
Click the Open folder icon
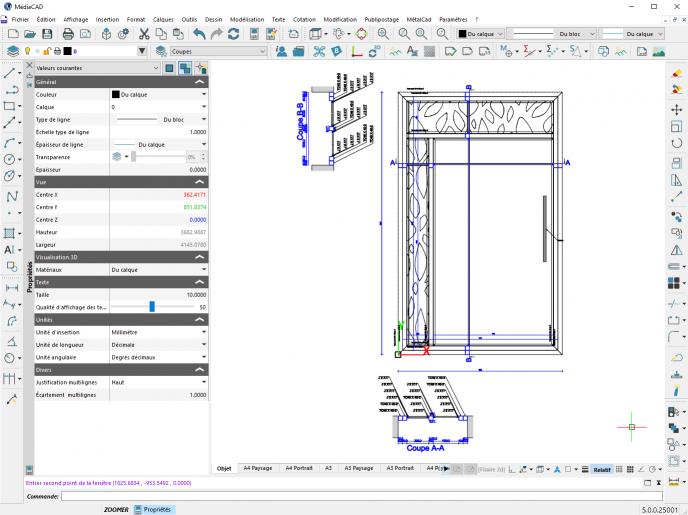(x=30, y=33)
